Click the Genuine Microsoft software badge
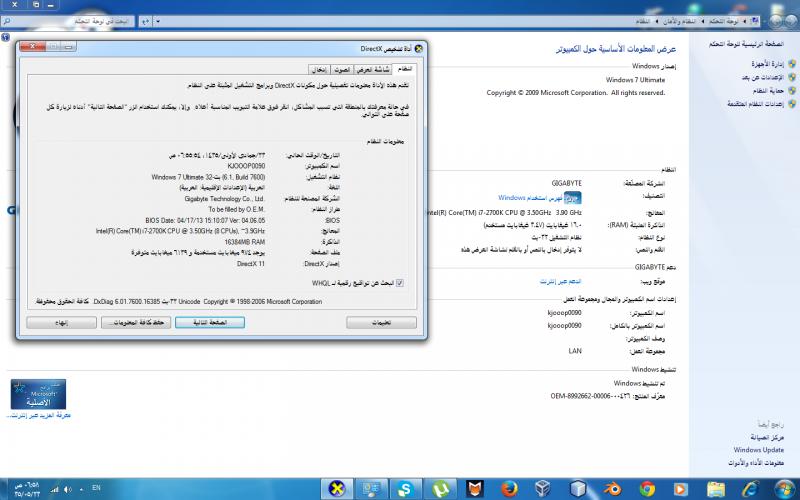800x500 pixels. (38, 394)
